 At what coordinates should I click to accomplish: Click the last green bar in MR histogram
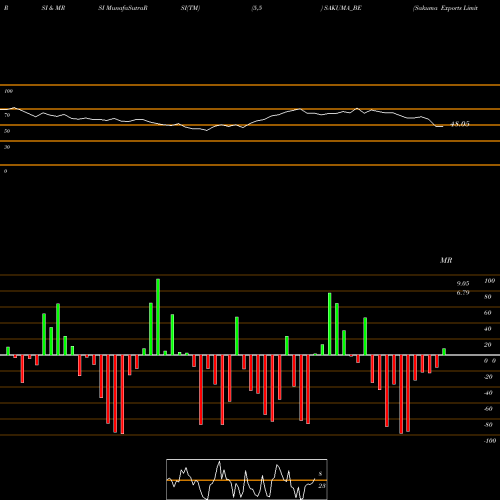444,352
